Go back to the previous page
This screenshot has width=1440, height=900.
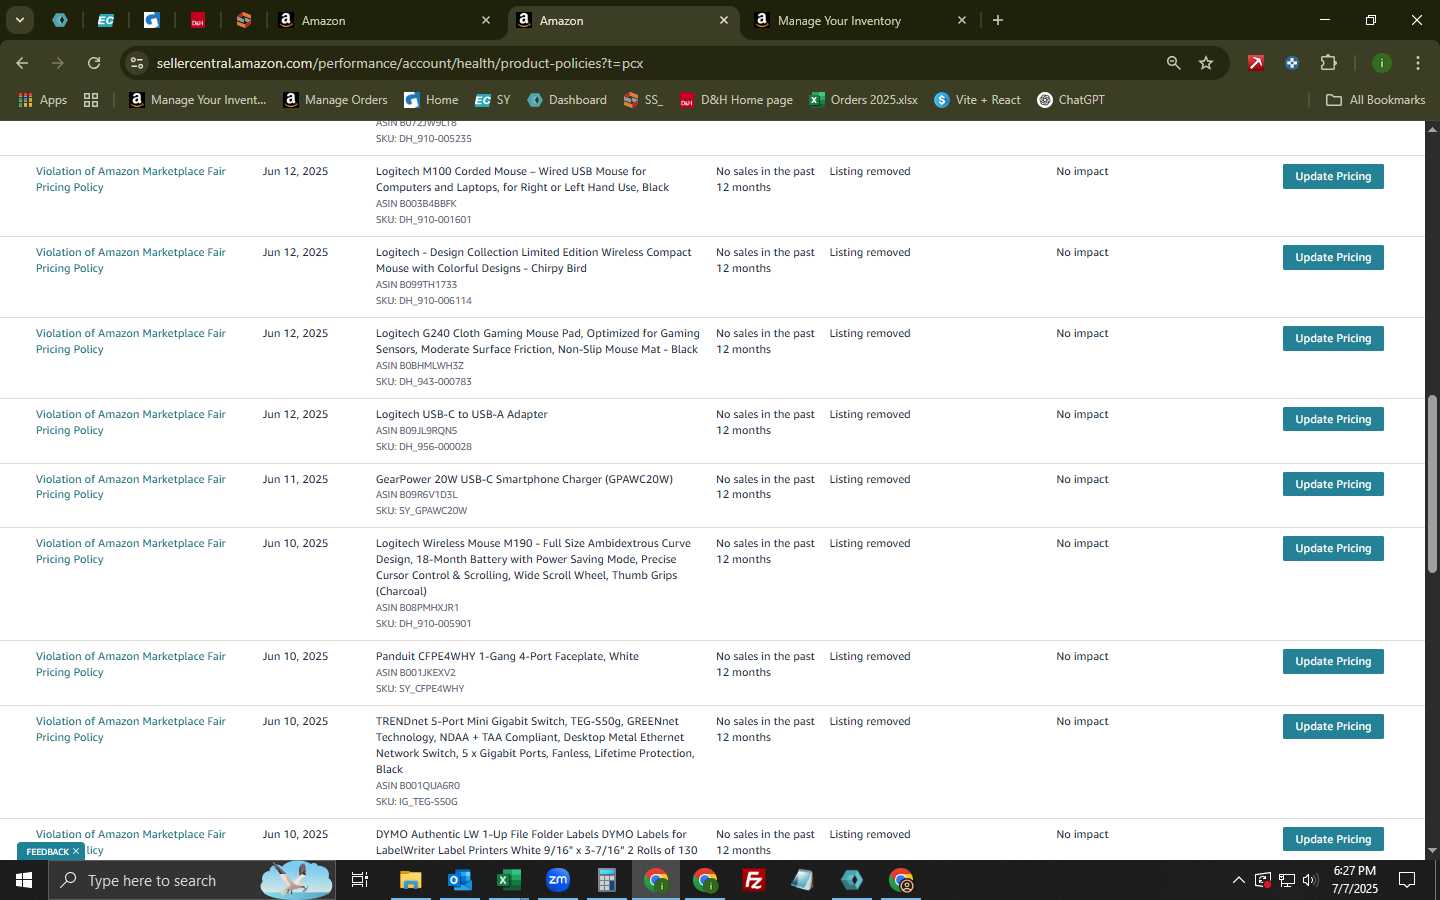tap(22, 63)
